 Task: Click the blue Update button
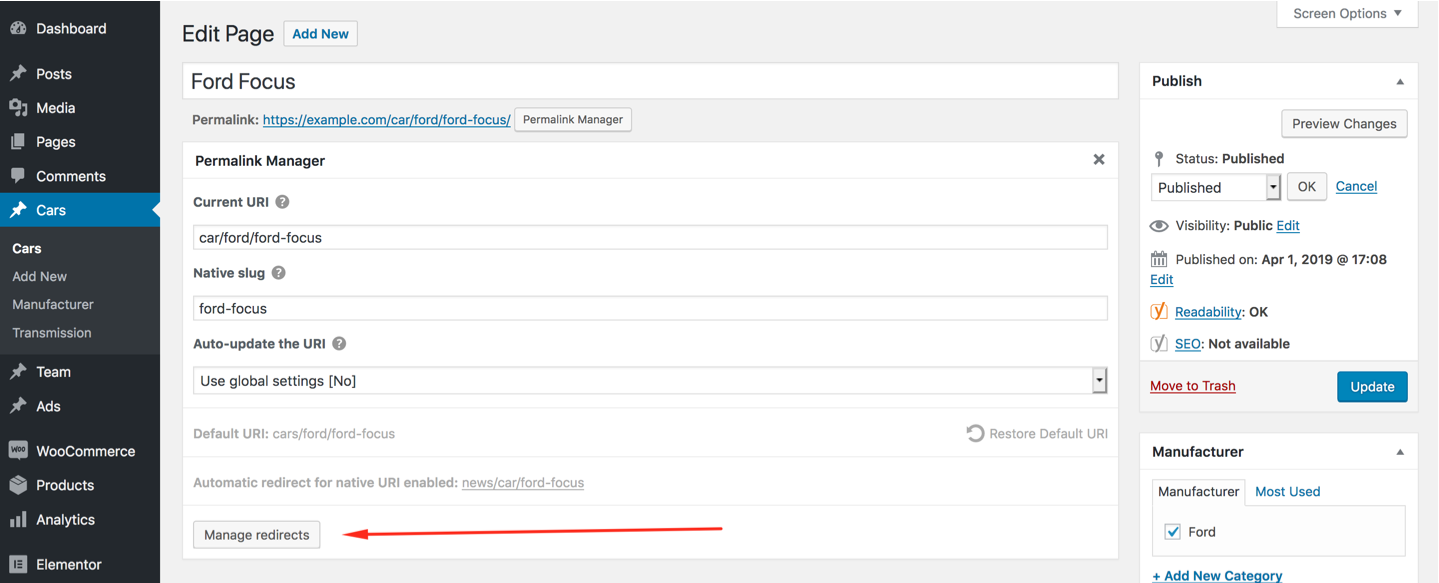click(x=1372, y=387)
